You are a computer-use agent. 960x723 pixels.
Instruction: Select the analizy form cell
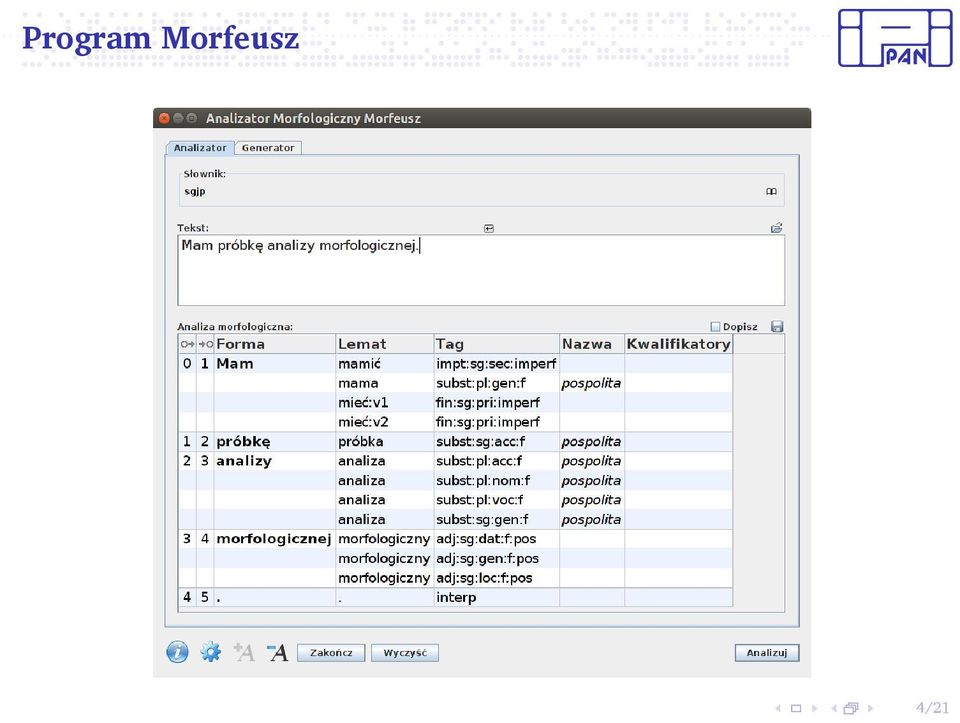[x=274, y=461]
